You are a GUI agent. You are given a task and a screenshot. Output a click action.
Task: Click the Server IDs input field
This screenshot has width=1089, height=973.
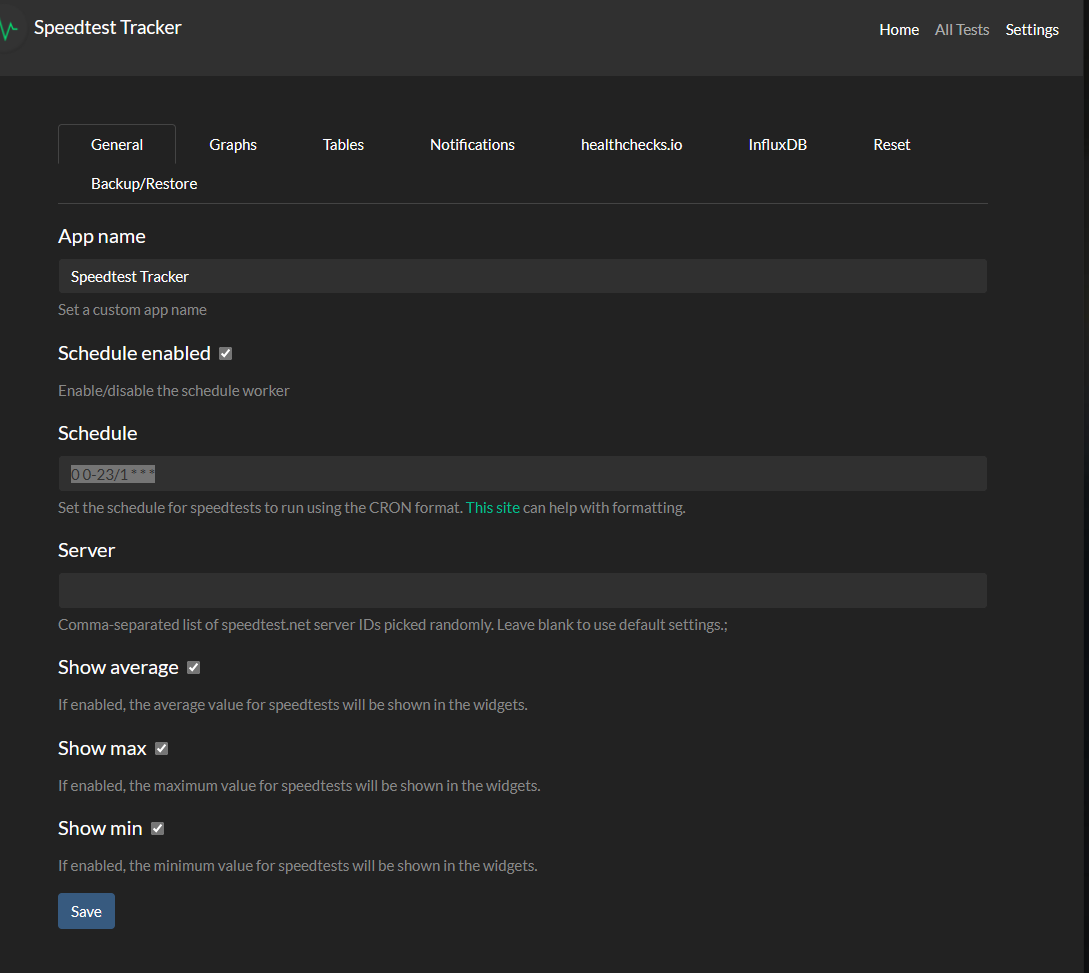coord(522,590)
